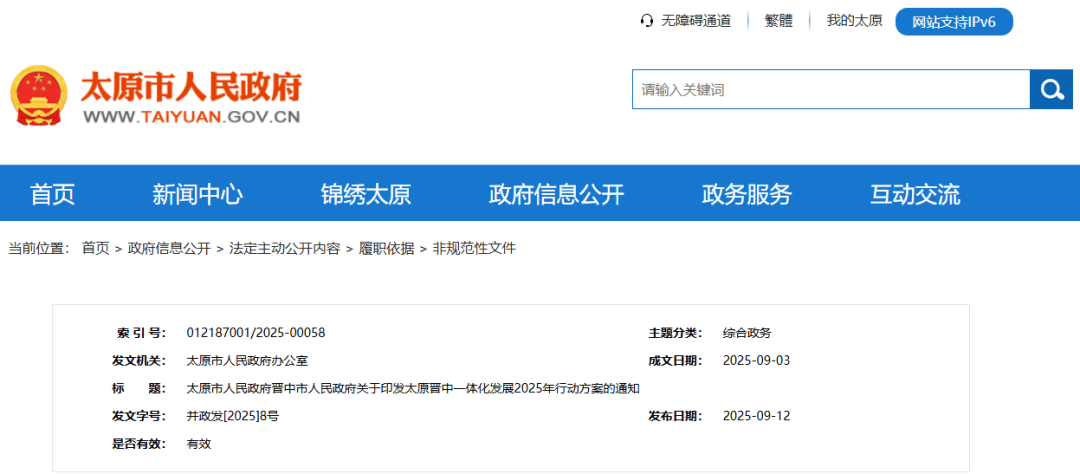
Task: Open 我的太原 account link
Action: [x=854, y=21]
